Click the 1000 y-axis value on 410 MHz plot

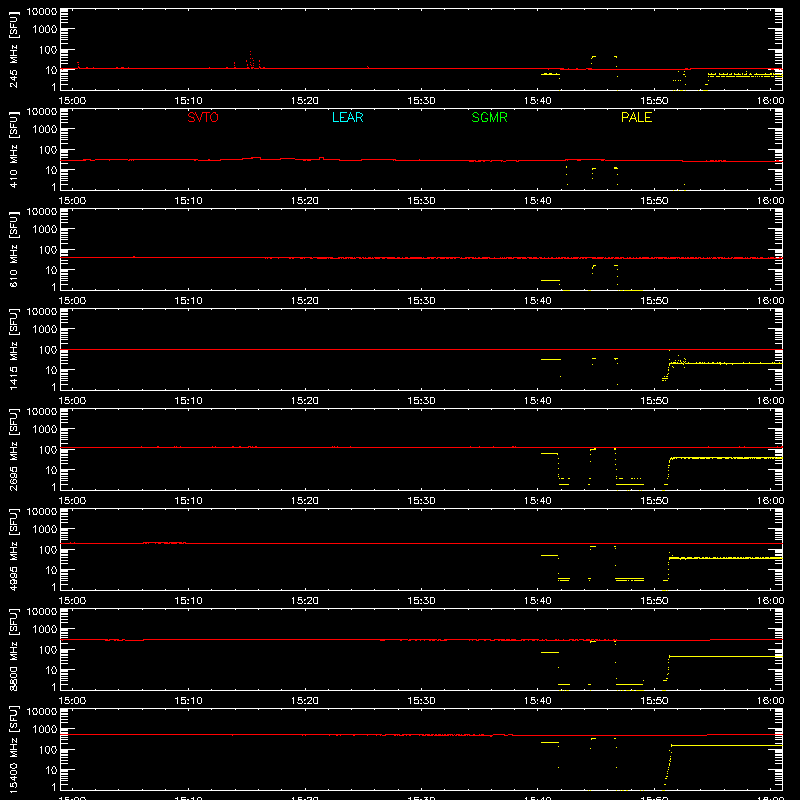click(x=45, y=130)
